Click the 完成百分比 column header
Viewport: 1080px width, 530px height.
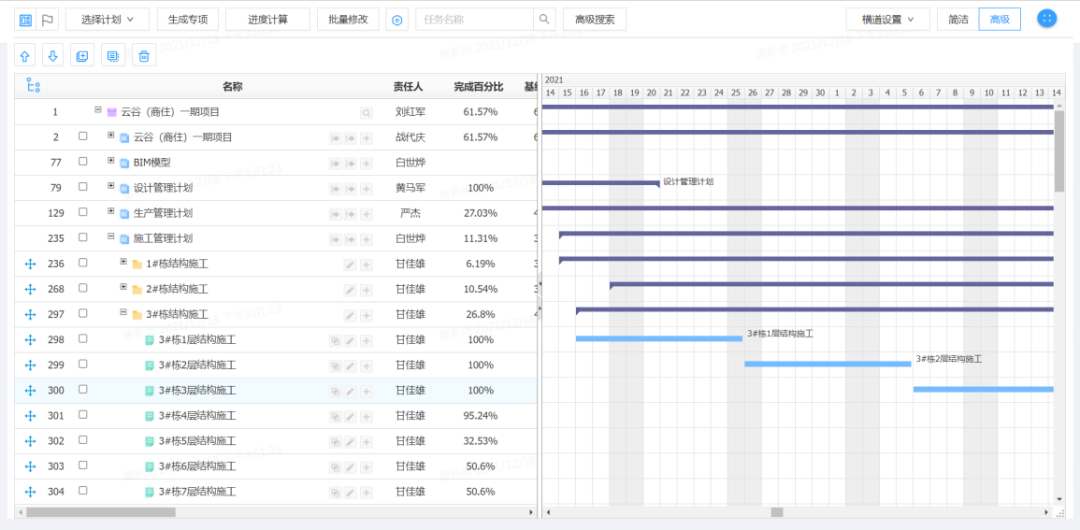pos(479,87)
